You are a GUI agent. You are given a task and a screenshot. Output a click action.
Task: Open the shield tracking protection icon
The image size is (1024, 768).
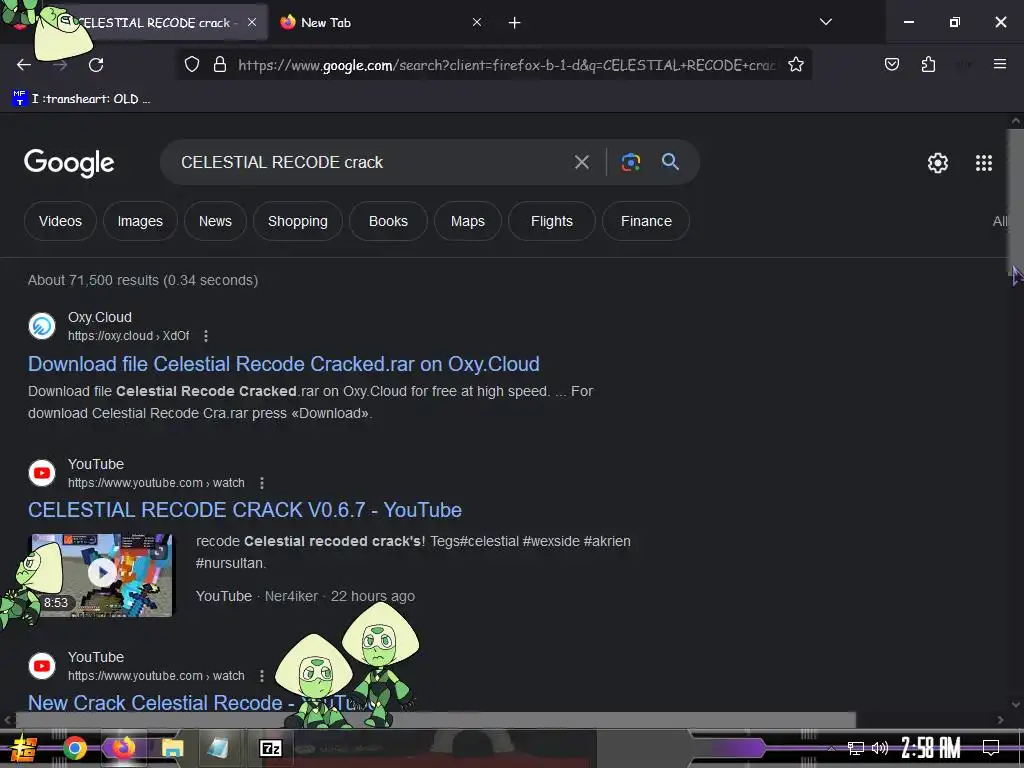pos(191,65)
